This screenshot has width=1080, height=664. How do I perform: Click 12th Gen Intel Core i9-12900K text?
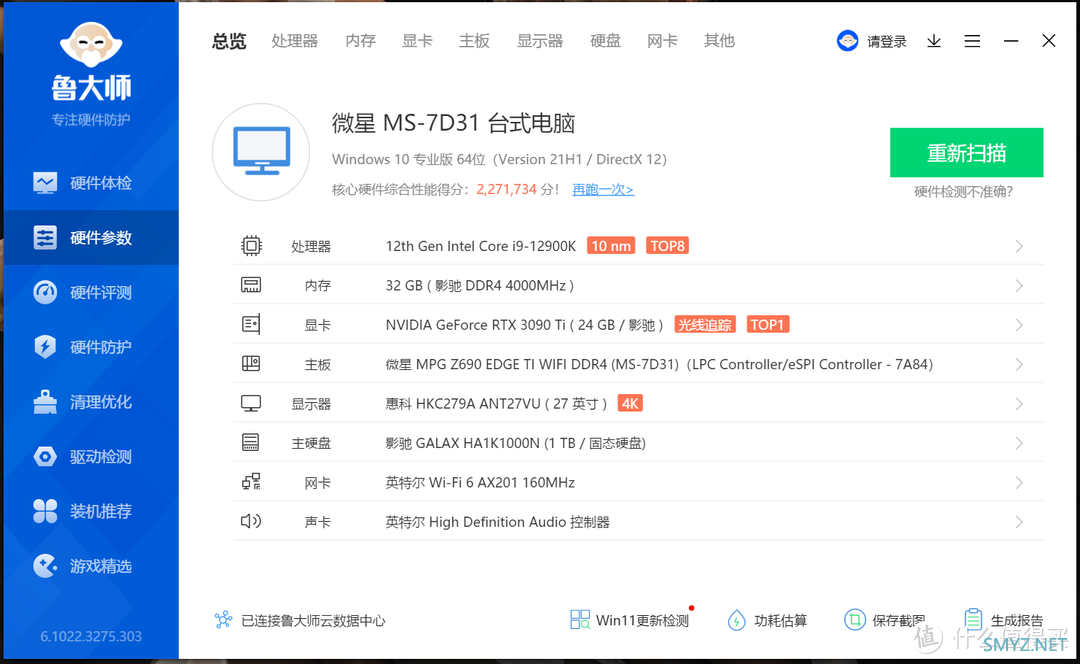(481, 246)
